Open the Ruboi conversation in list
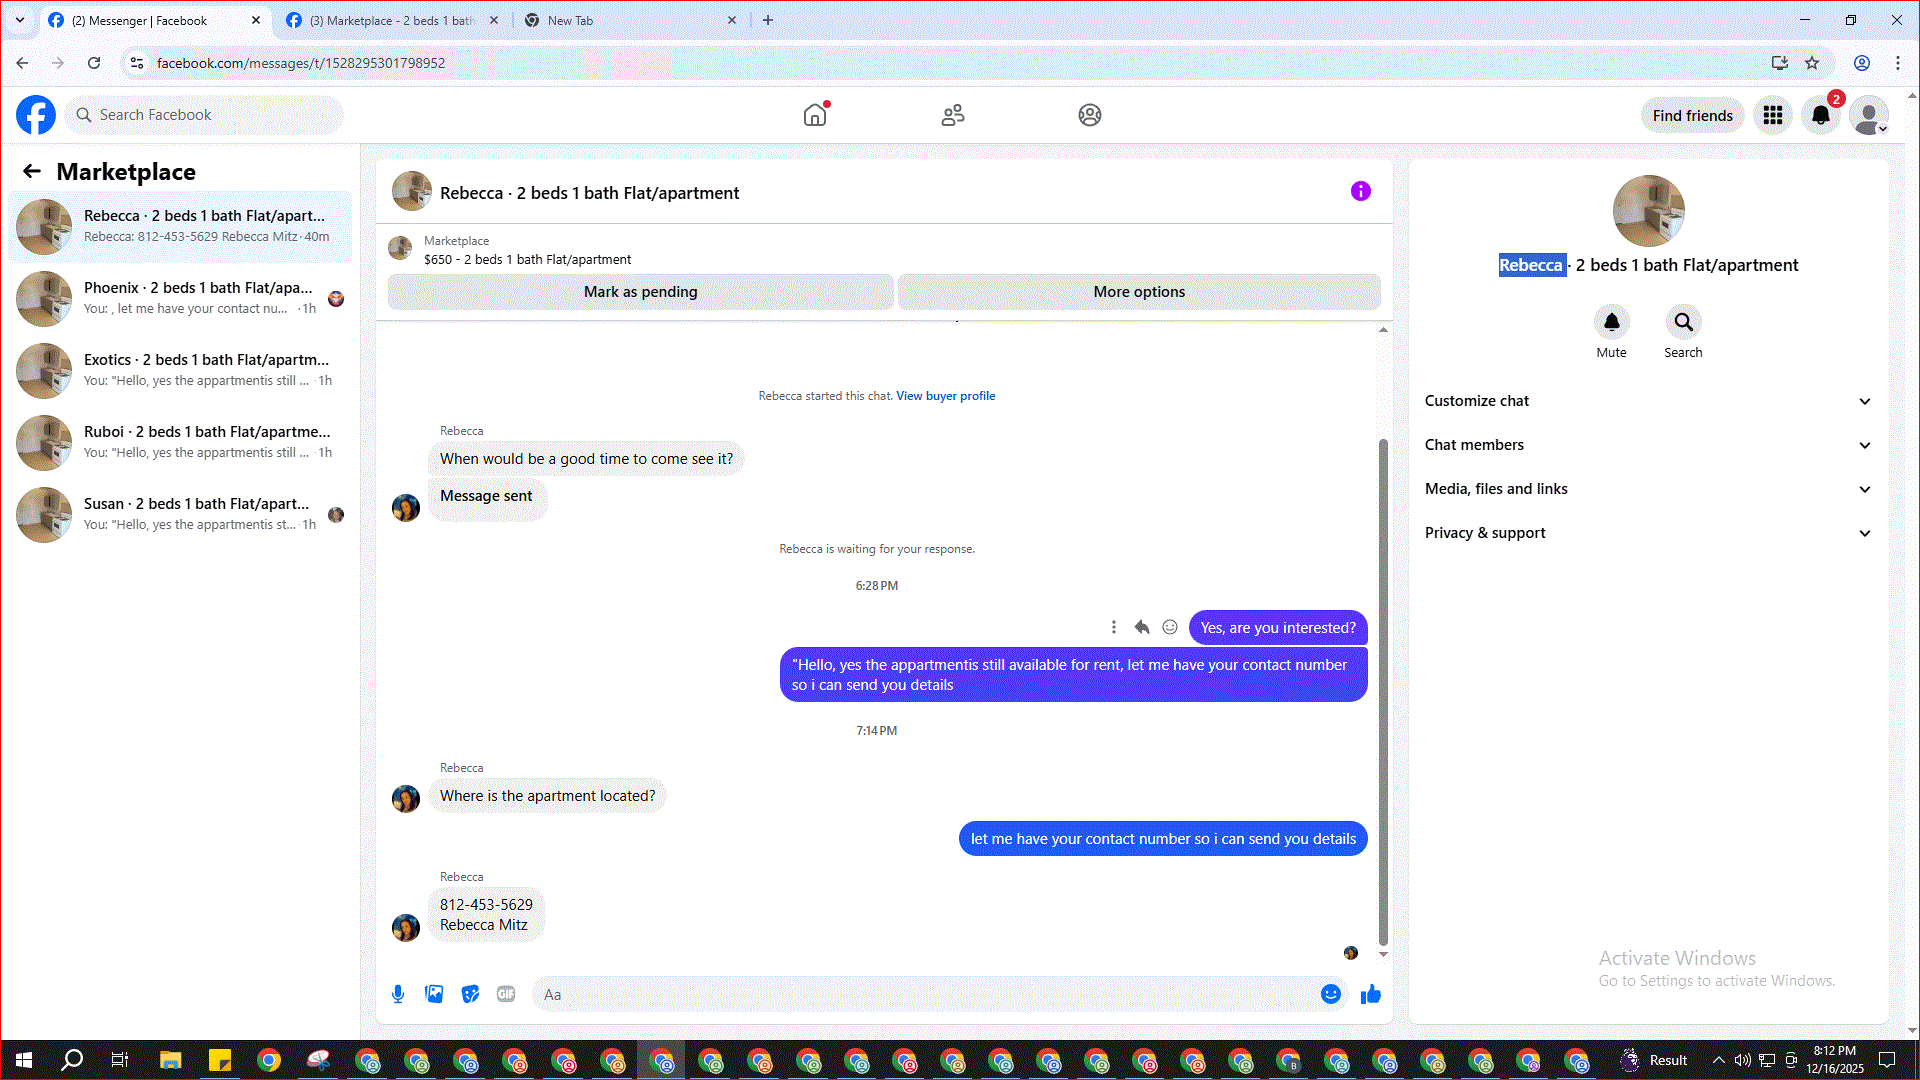Viewport: 1920px width, 1080px height. 180,442
